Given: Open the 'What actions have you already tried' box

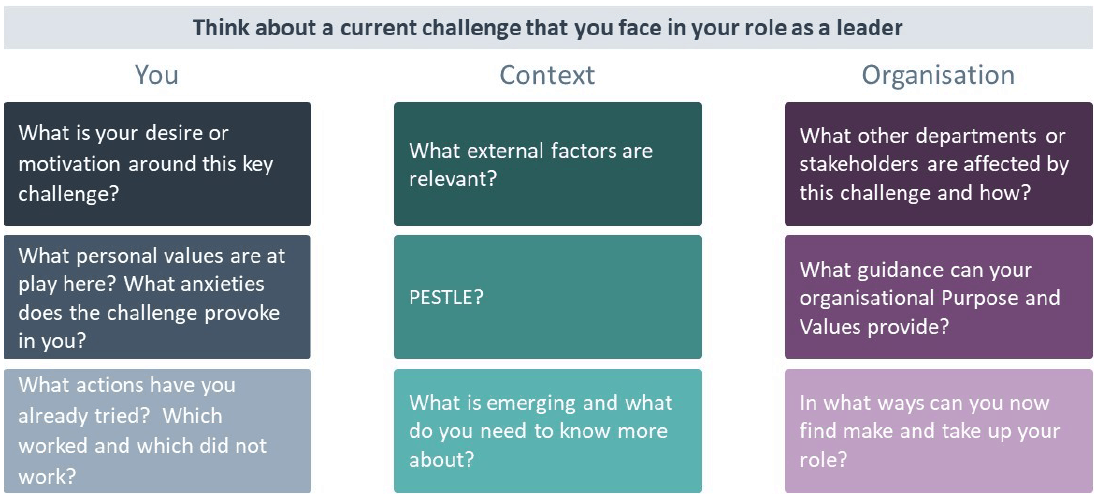Looking at the screenshot, I should pyautogui.click(x=157, y=431).
